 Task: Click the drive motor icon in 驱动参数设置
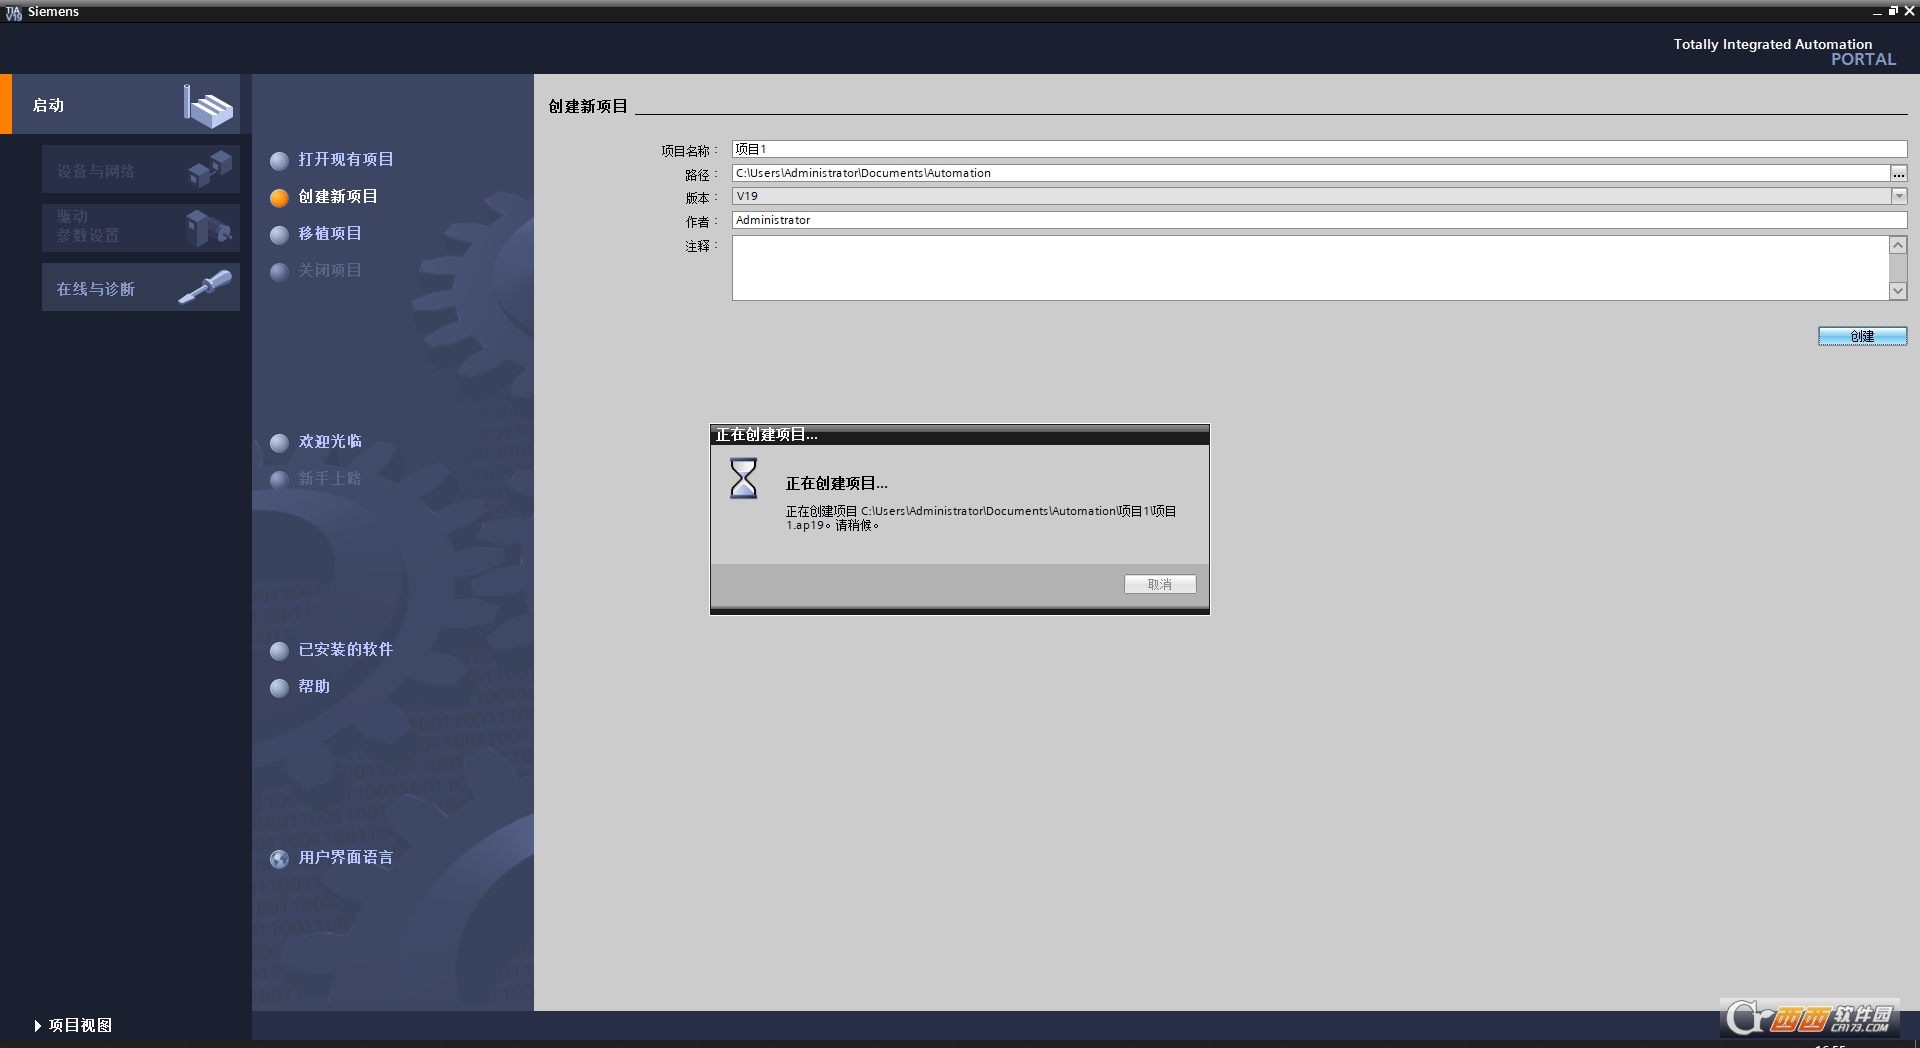point(209,228)
